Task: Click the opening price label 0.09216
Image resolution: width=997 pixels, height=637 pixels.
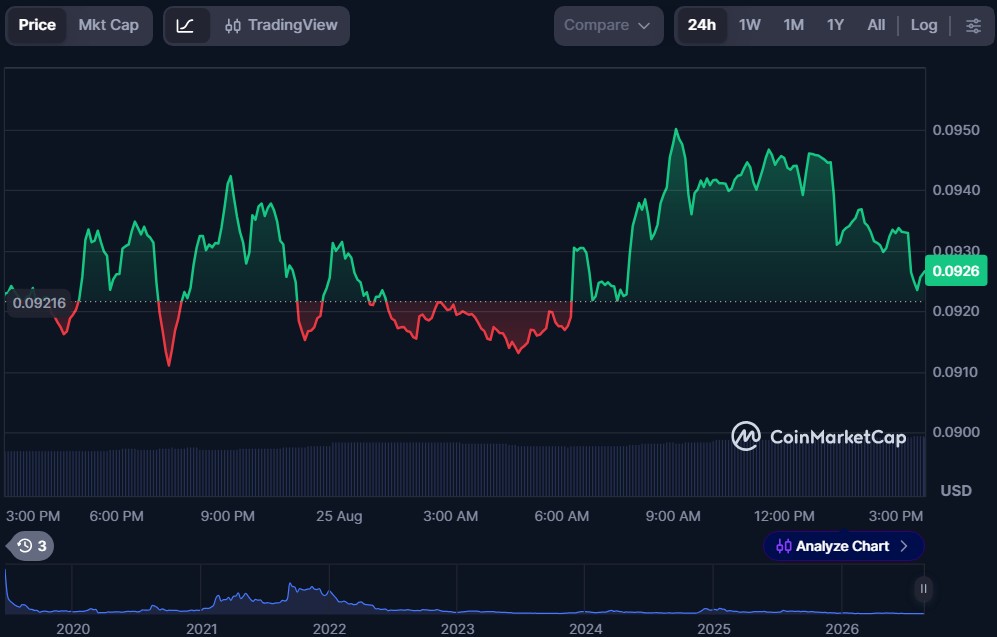Action: (x=39, y=303)
